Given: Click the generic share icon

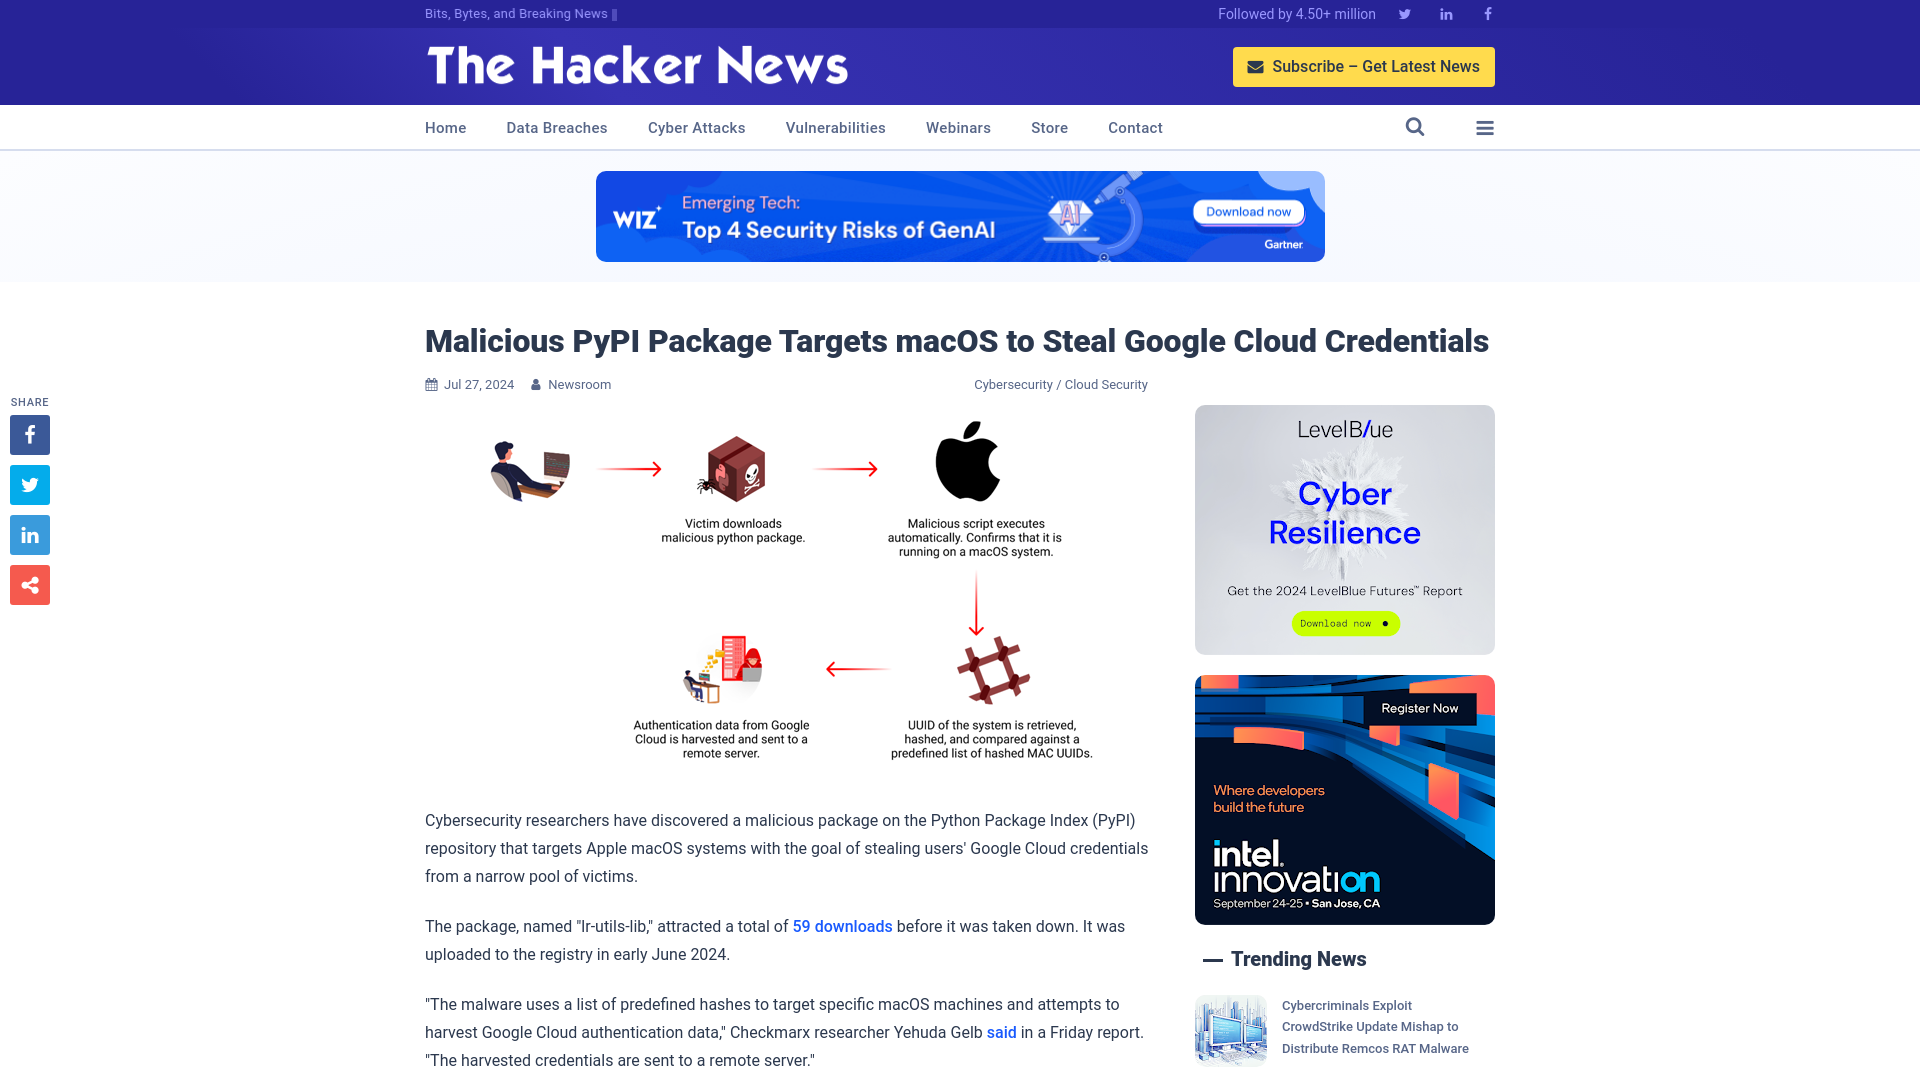Looking at the screenshot, I should [29, 584].
